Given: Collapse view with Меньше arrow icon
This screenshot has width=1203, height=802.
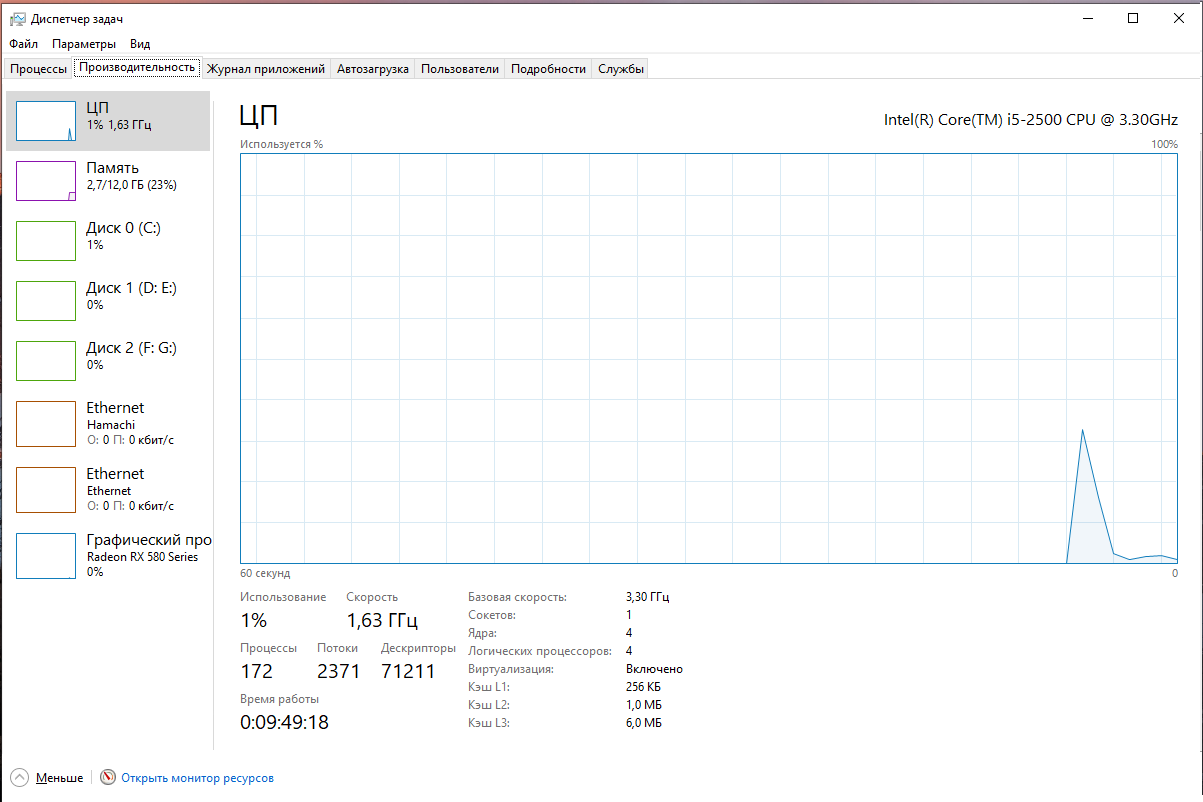Looking at the screenshot, I should (19, 778).
